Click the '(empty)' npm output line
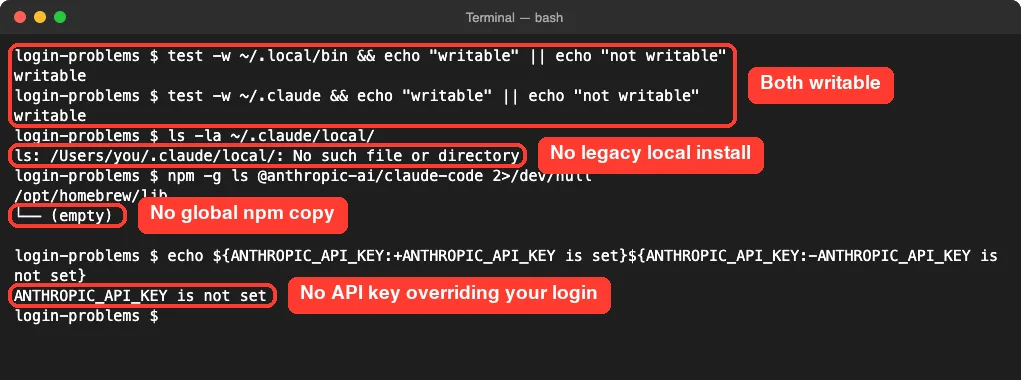This screenshot has height=380, width=1021. pos(64,216)
